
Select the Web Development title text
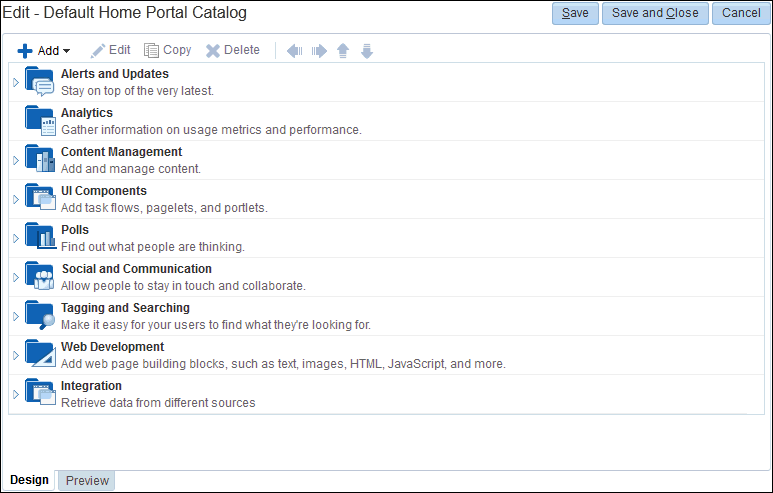112,347
